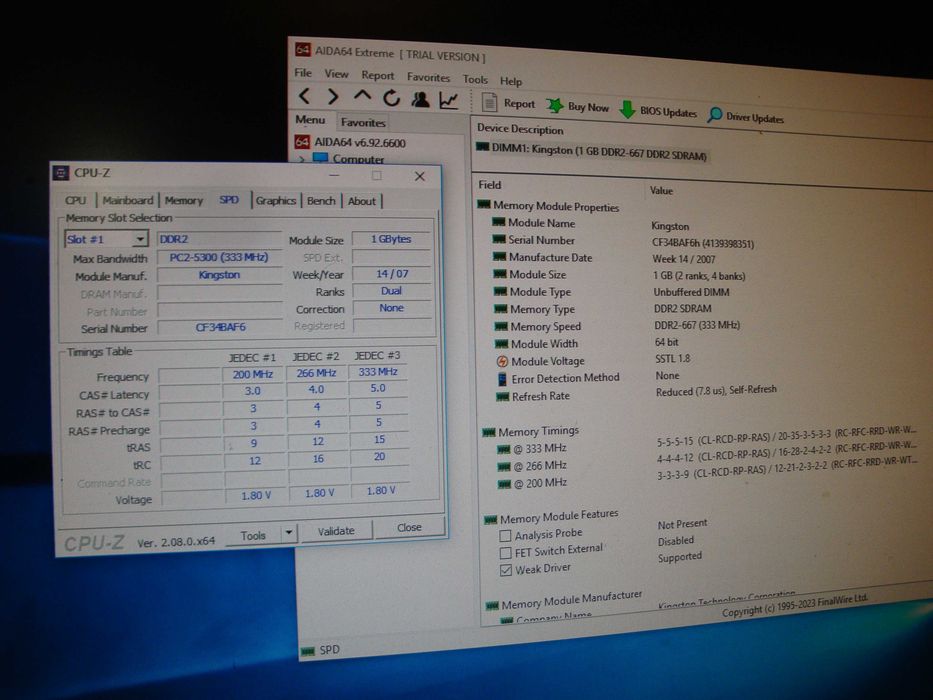933x700 pixels.
Task: Click the Buy Now toolbar button
Action: [578, 107]
